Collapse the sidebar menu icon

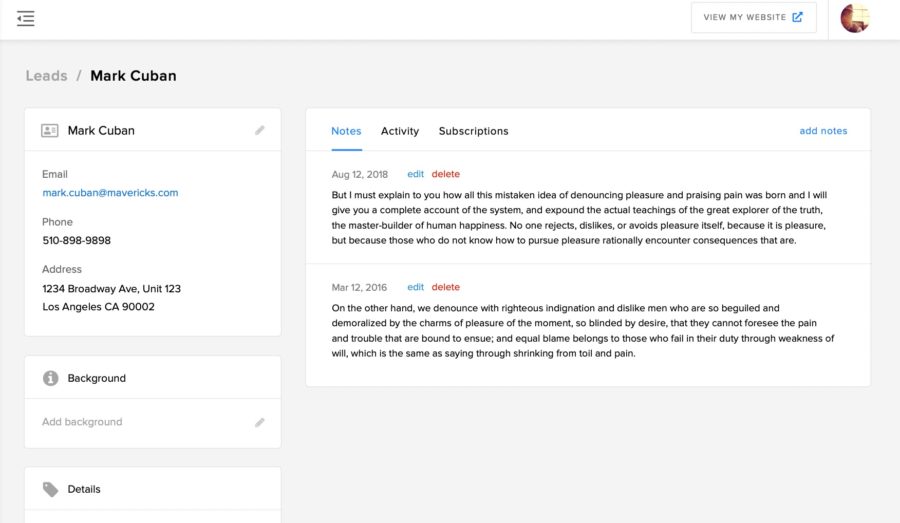pyautogui.click(x=25, y=18)
